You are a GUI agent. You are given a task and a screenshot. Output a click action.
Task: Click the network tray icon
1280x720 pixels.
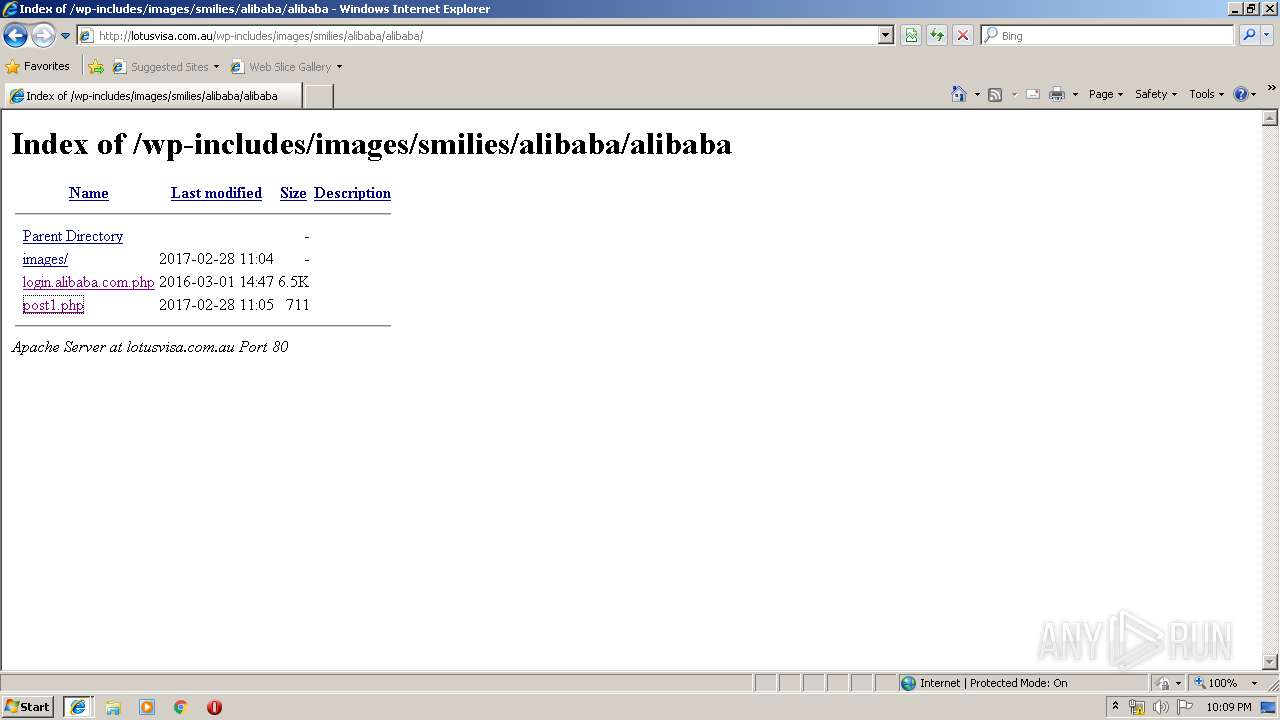1137,707
